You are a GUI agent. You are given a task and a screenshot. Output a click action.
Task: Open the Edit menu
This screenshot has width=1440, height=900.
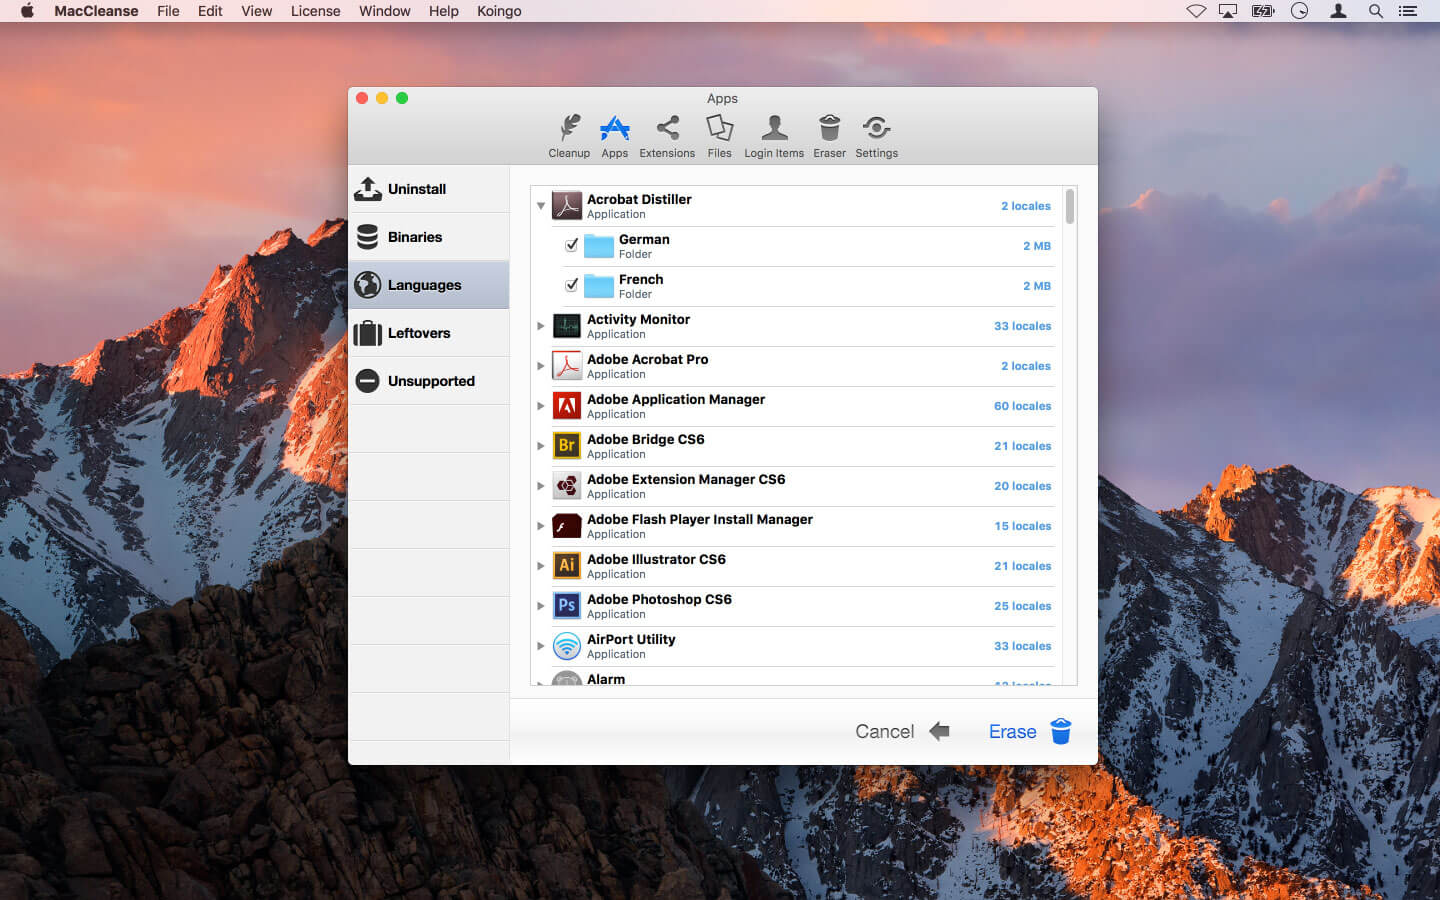tap(210, 11)
